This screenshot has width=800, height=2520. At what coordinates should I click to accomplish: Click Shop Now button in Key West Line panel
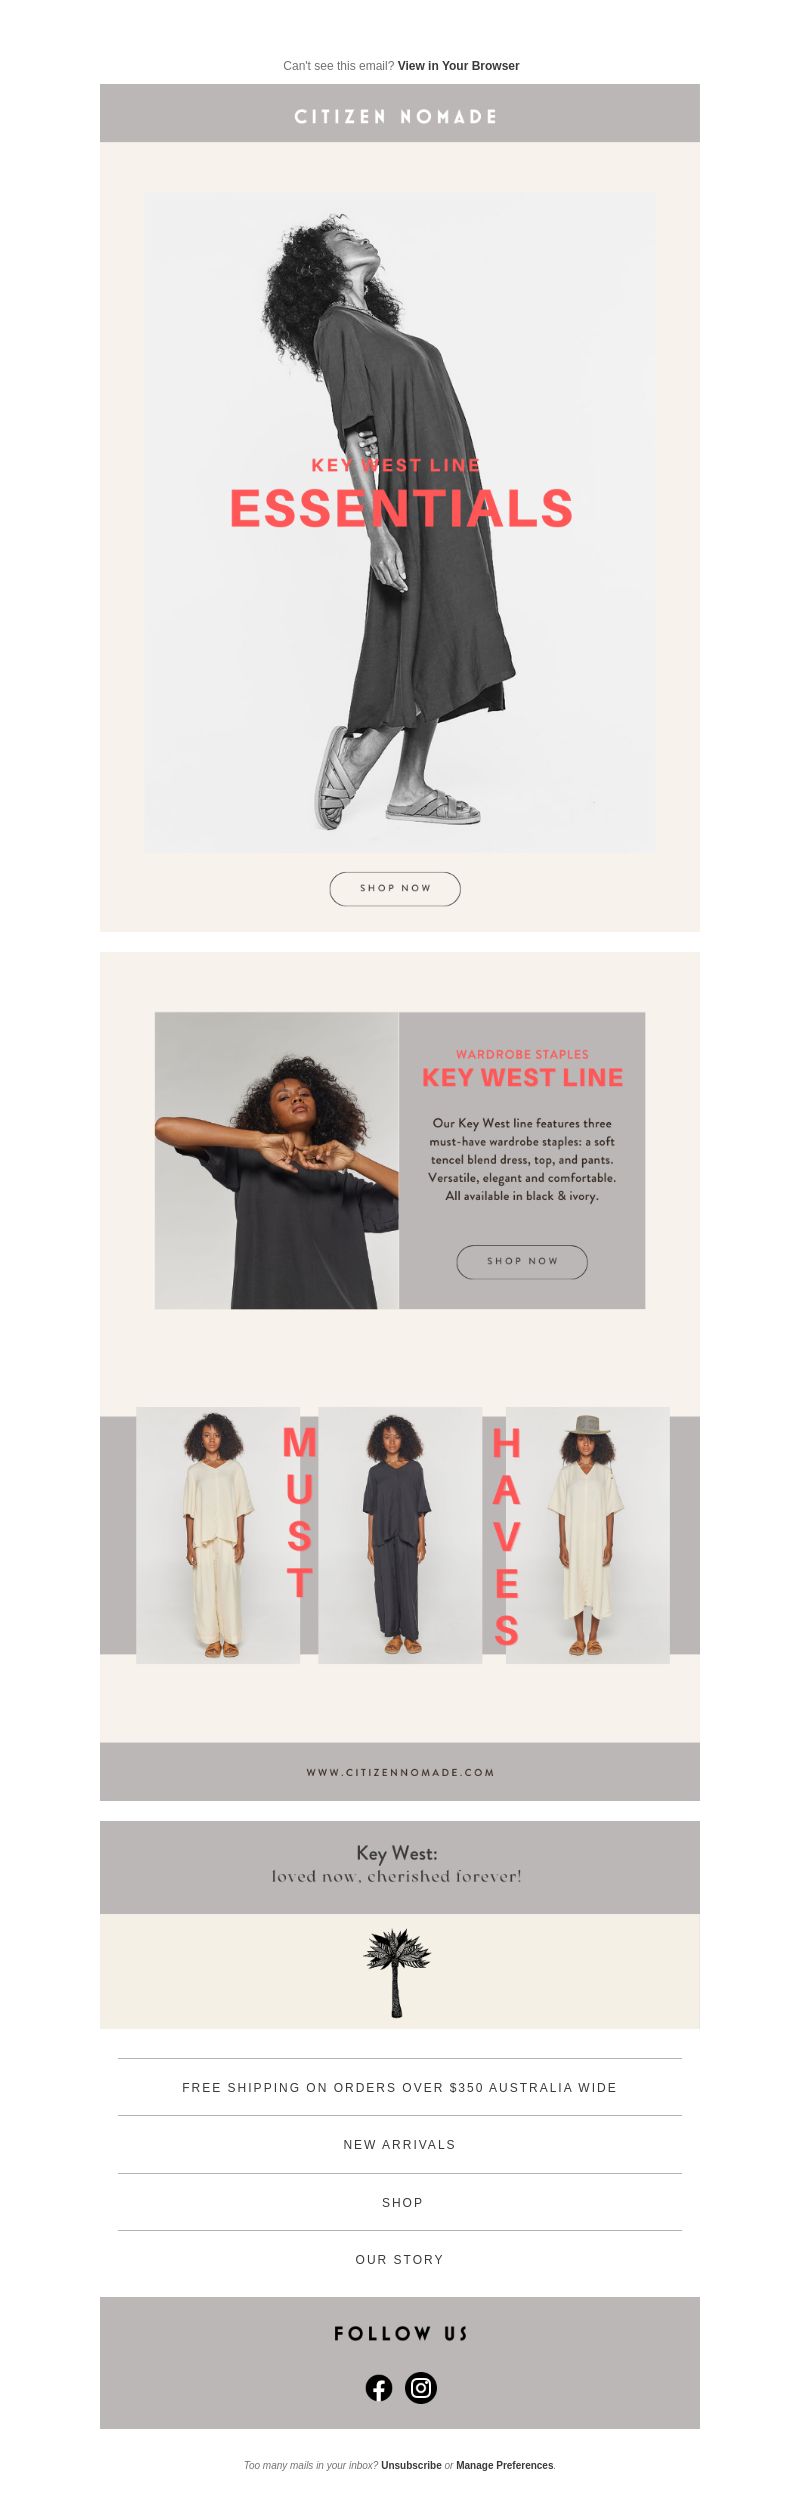pos(522,1261)
